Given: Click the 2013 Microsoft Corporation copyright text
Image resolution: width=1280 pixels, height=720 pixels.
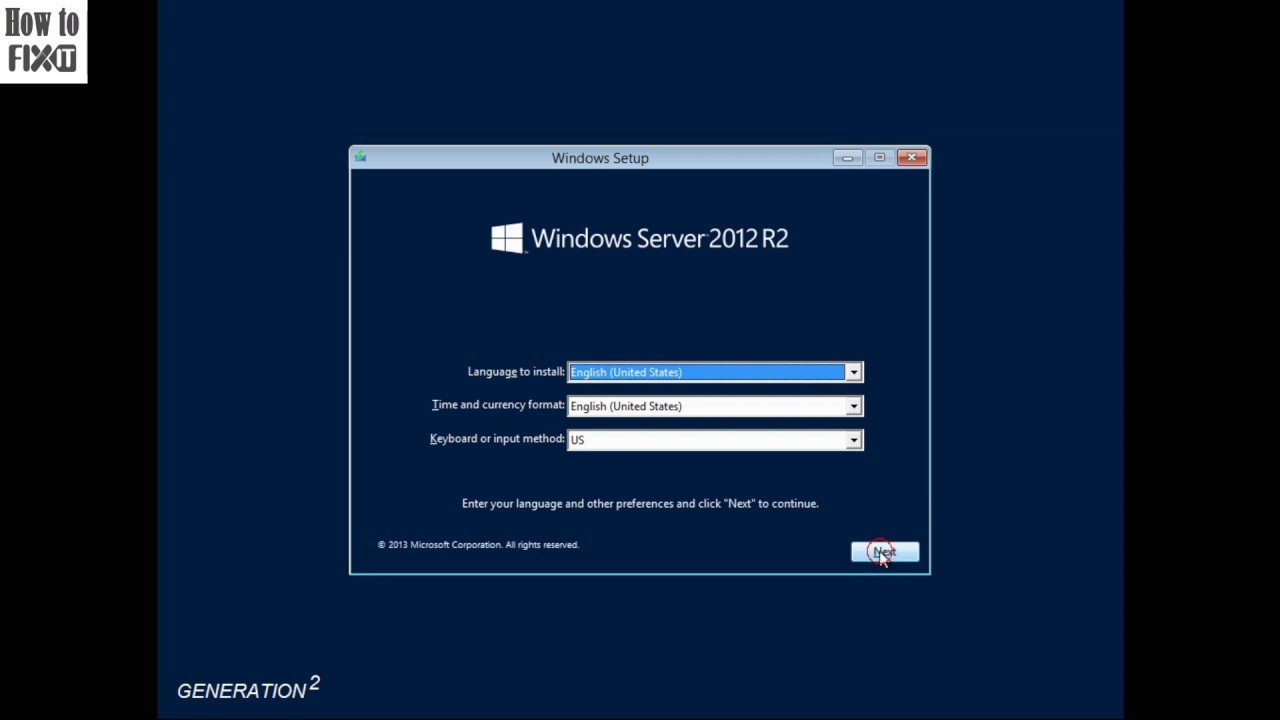Looking at the screenshot, I should coord(478,545).
